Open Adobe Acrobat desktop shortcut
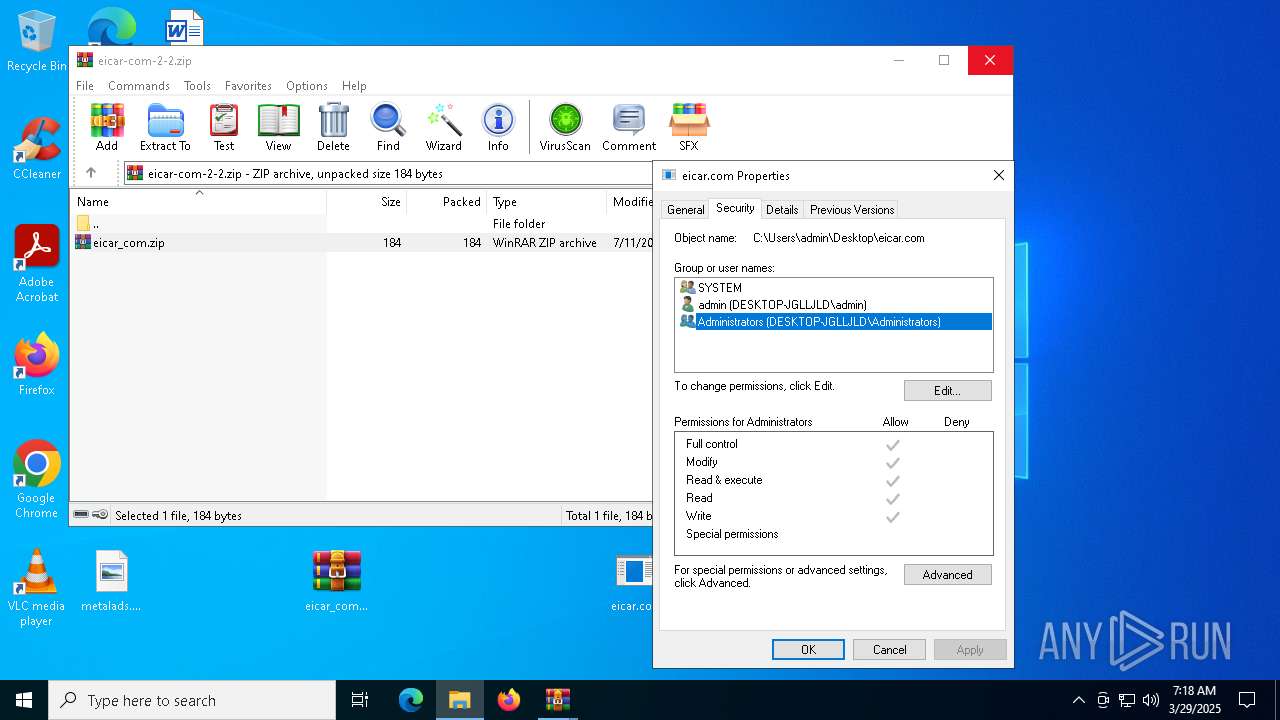Screen dimensions: 1280x720 coord(36,264)
